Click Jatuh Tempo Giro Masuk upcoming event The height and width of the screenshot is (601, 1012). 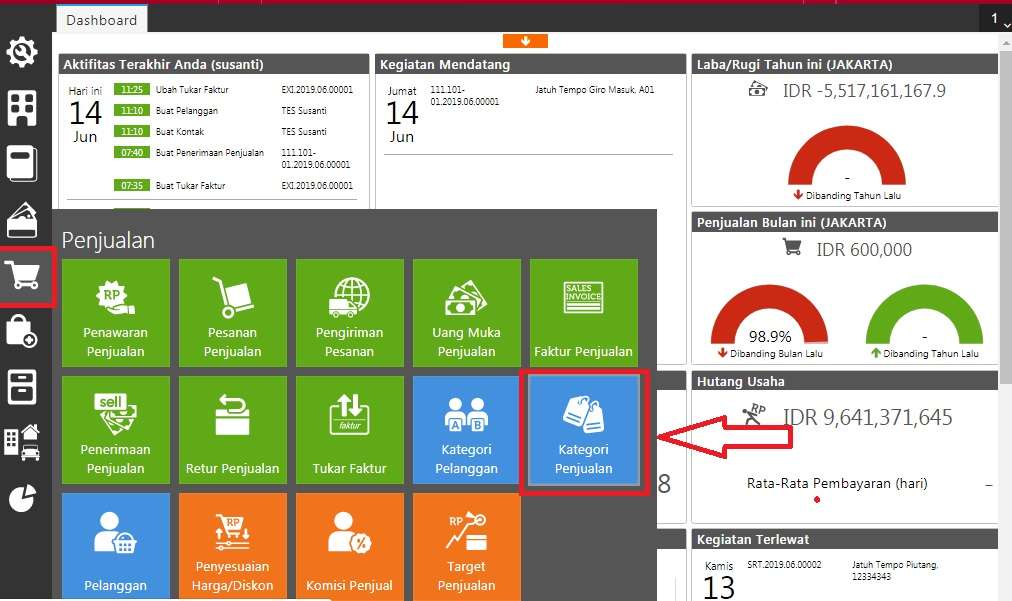[x=594, y=90]
